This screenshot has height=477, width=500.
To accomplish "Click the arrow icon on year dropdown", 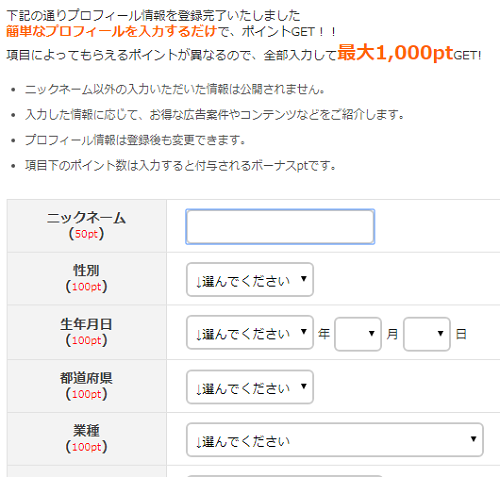I will (x=303, y=331).
